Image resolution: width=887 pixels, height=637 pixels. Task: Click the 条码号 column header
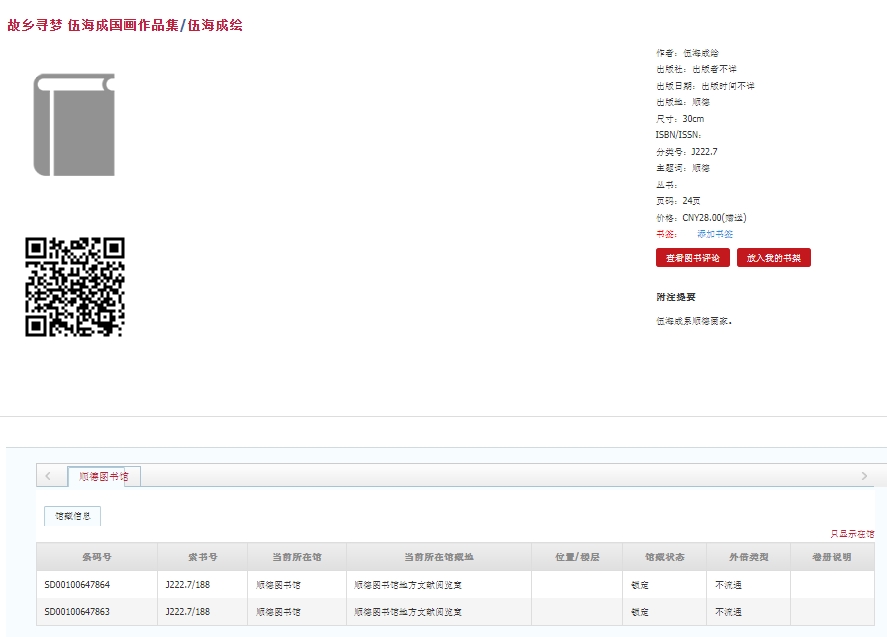[x=97, y=557]
